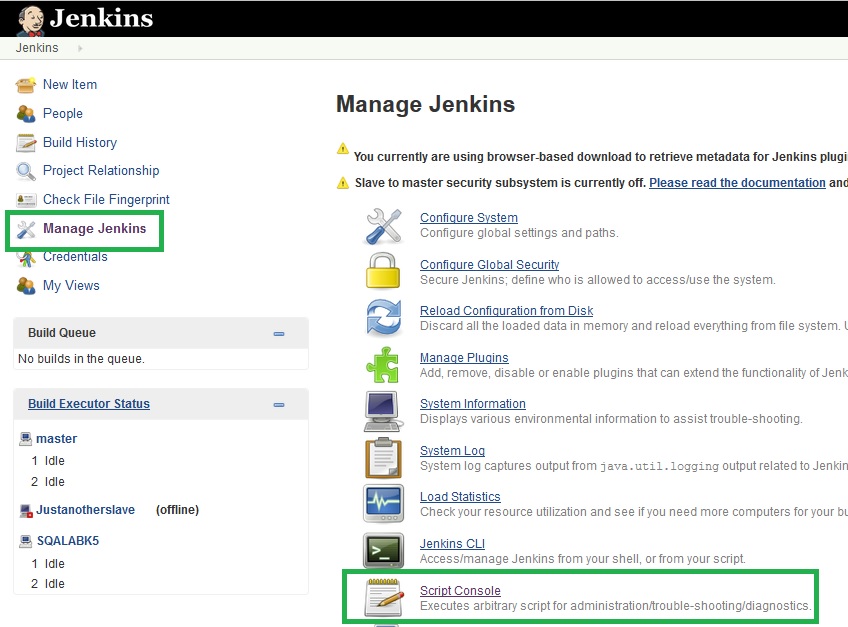
Task: Collapse the Build Executor Status panel
Action: (x=279, y=405)
